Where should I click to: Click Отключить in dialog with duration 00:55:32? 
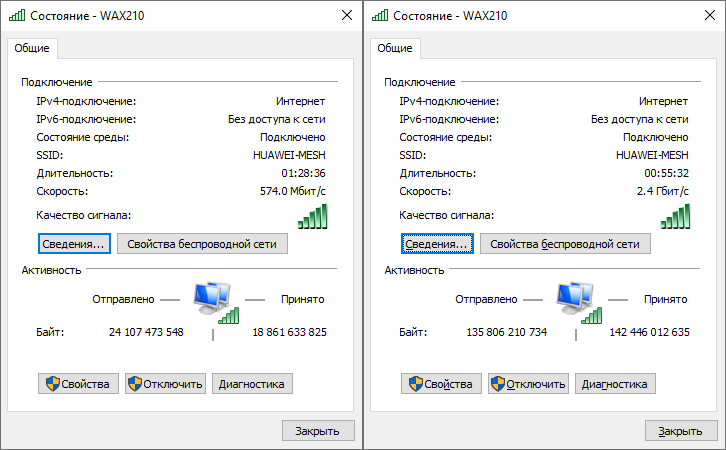click(x=528, y=384)
